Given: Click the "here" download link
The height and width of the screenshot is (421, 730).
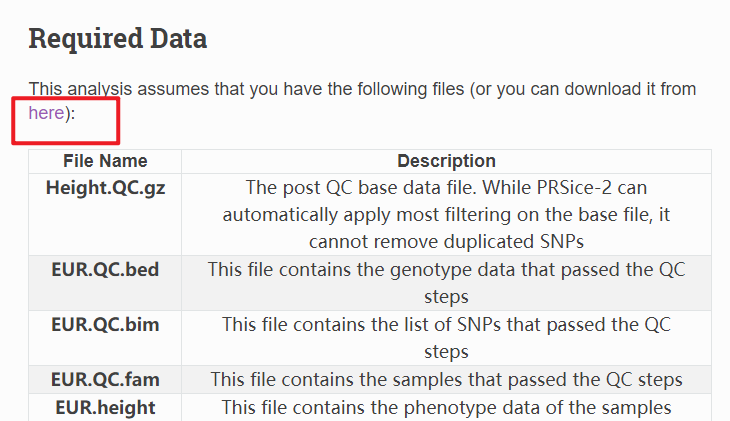Looking at the screenshot, I should tap(46, 113).
